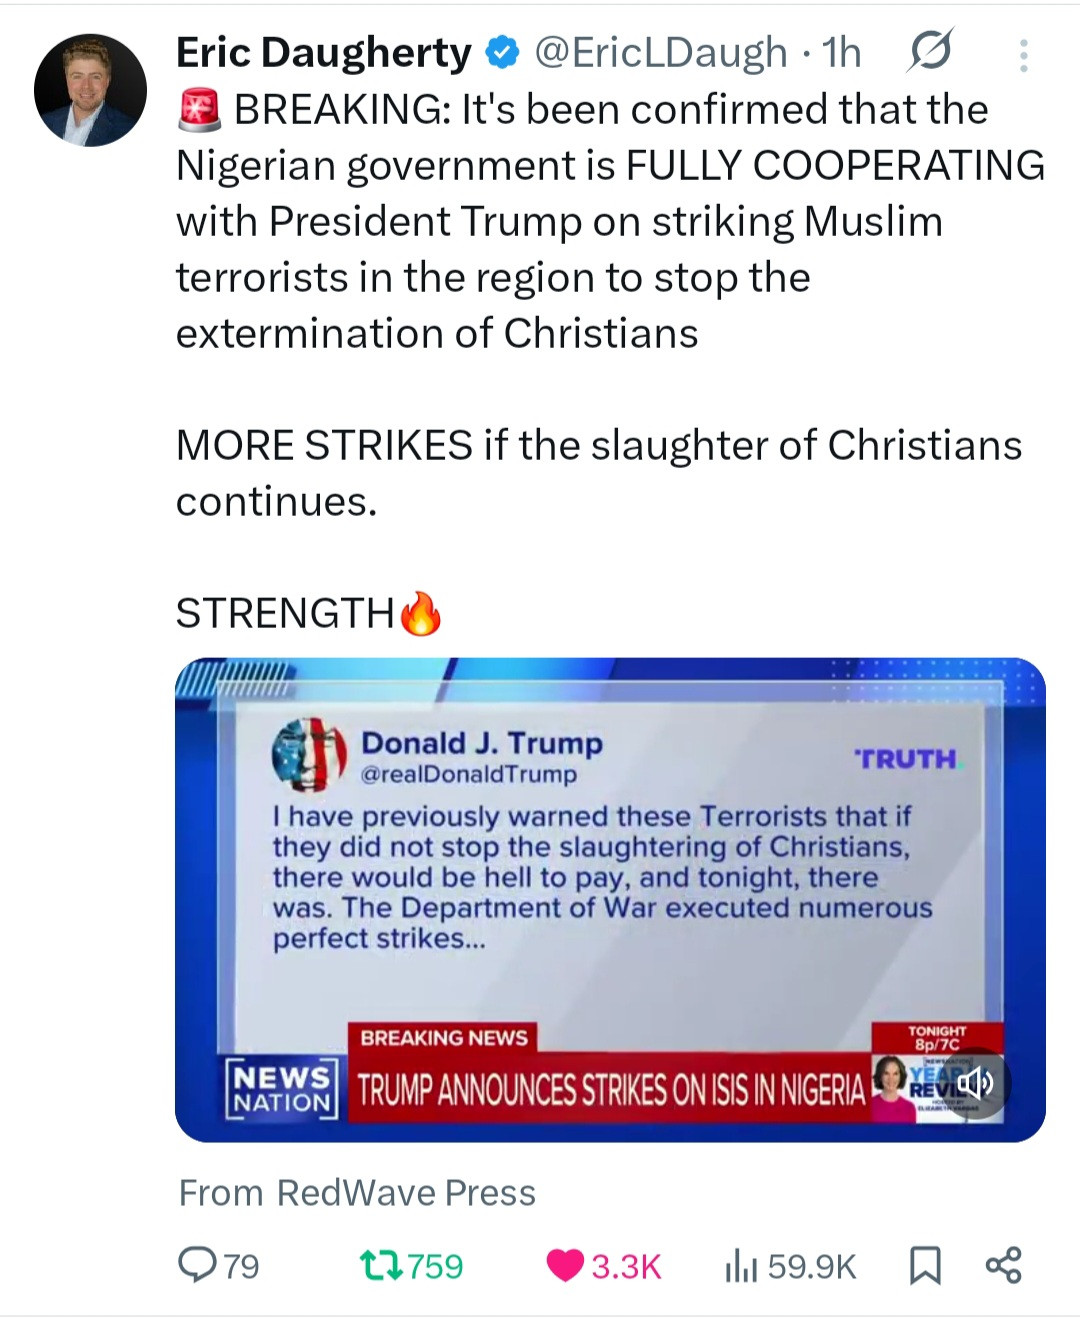The image size is (1080, 1325).
Task: Click the STRENGTH text line in post
Action: (x=286, y=613)
